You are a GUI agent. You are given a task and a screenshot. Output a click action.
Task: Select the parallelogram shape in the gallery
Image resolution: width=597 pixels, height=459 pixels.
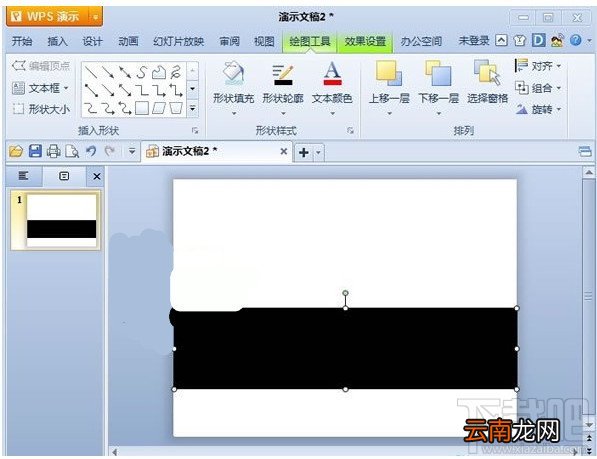[x=158, y=108]
